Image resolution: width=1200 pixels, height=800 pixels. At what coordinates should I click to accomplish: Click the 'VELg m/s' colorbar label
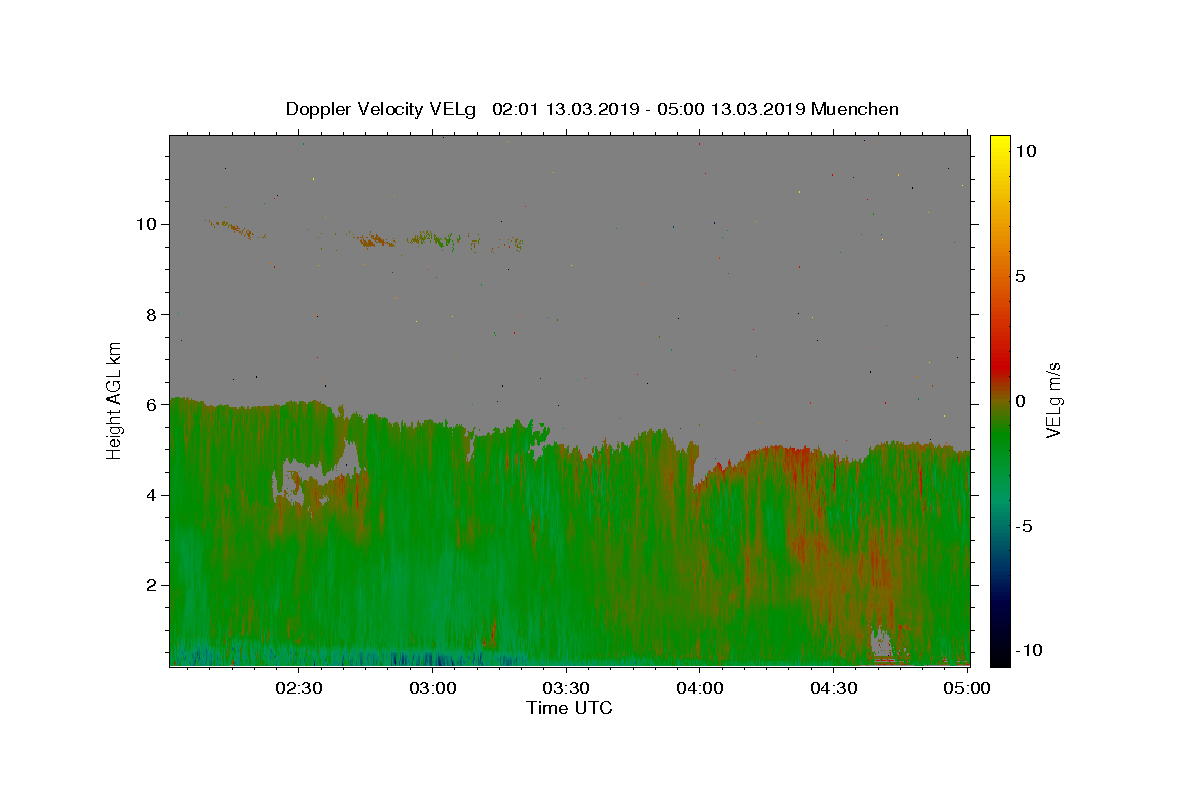(x=1054, y=399)
